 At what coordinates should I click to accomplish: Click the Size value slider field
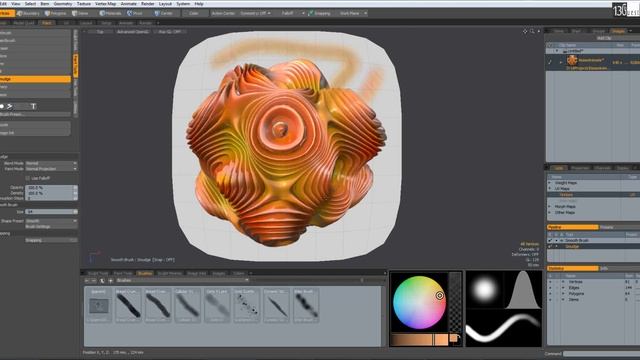click(x=51, y=211)
